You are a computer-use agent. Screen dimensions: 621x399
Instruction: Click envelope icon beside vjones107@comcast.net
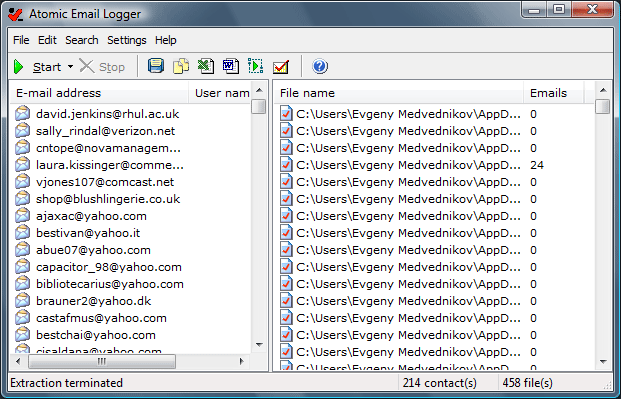tap(23, 182)
